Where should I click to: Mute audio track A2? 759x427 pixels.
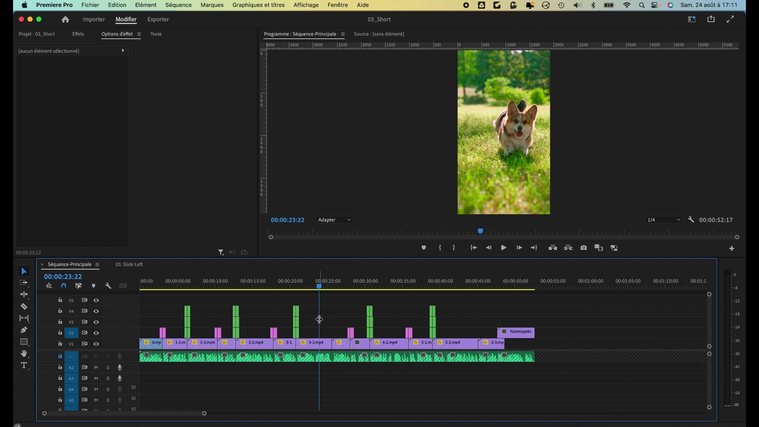96,368
